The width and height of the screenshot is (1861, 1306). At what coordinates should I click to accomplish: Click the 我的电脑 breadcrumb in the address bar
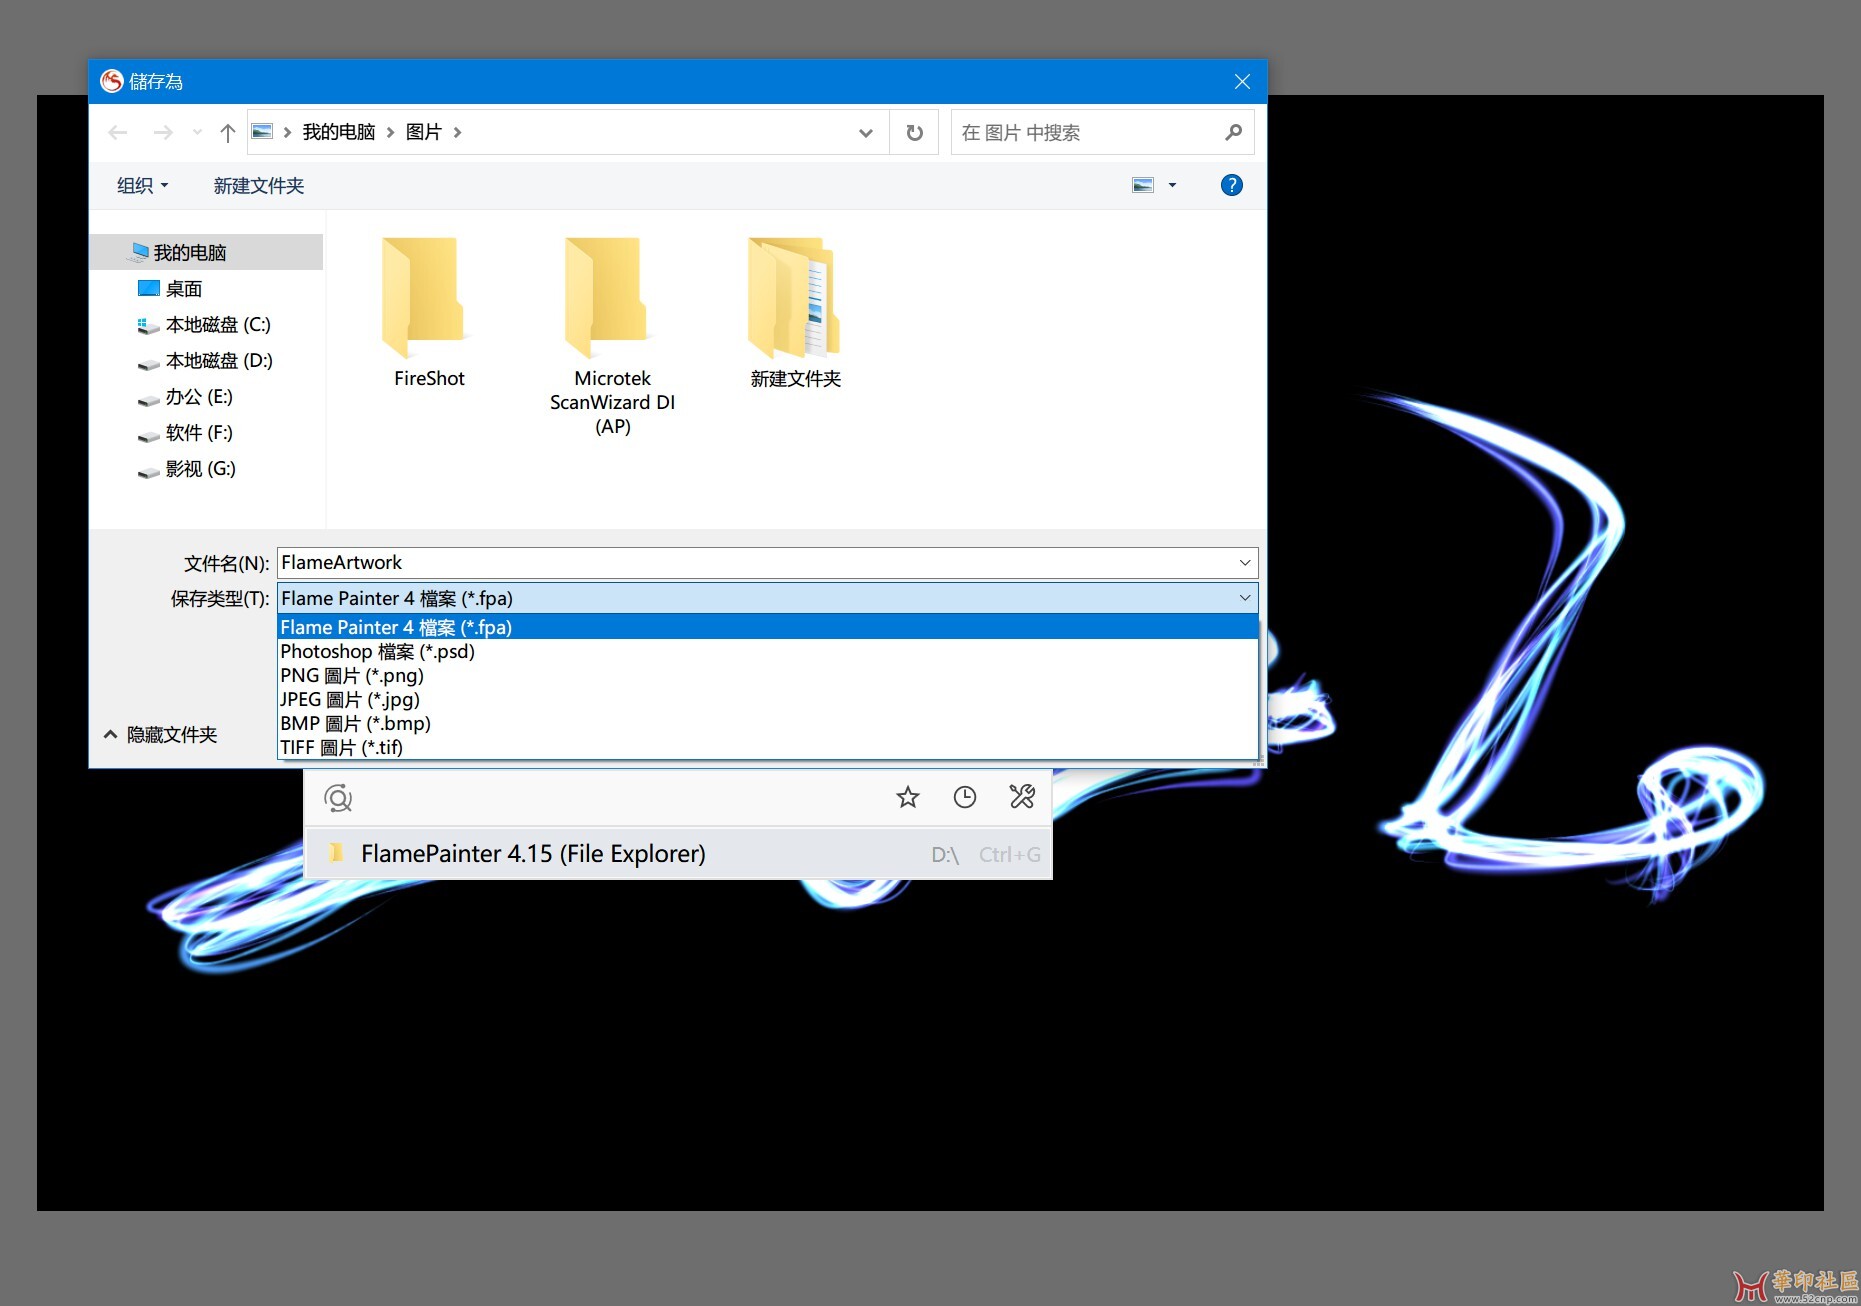tap(338, 132)
